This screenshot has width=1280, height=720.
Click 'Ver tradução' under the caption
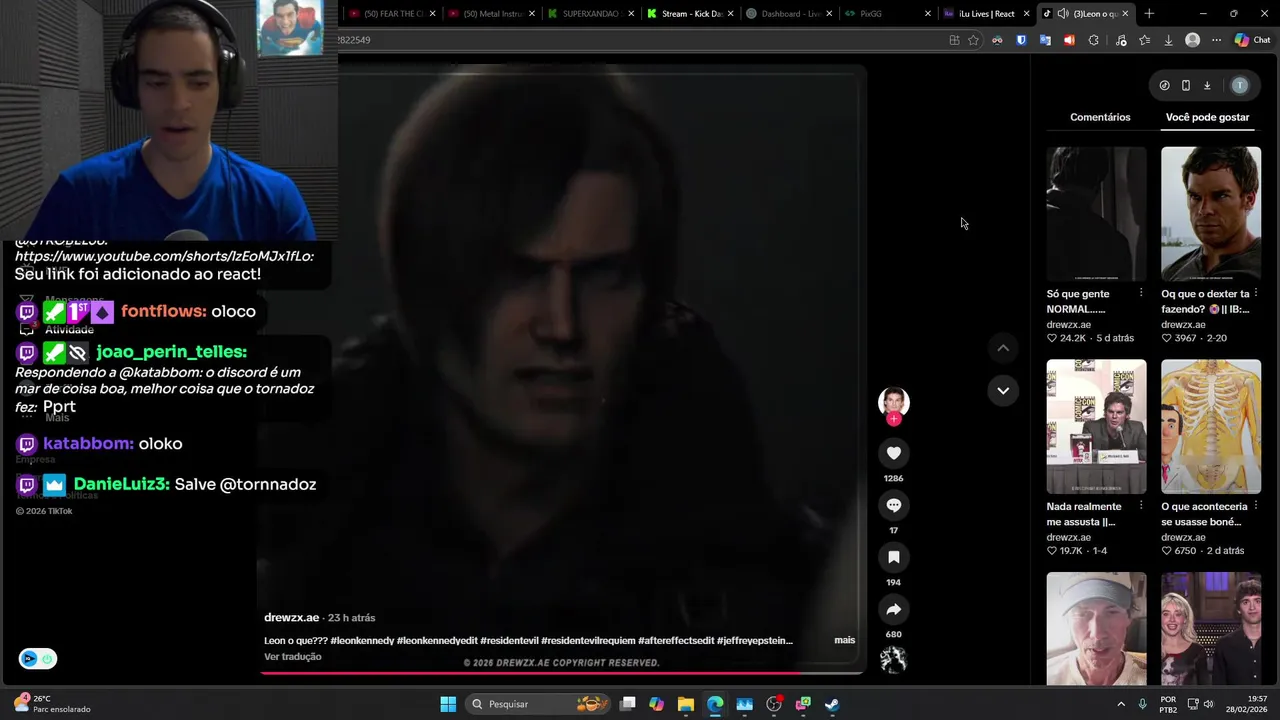[292, 657]
